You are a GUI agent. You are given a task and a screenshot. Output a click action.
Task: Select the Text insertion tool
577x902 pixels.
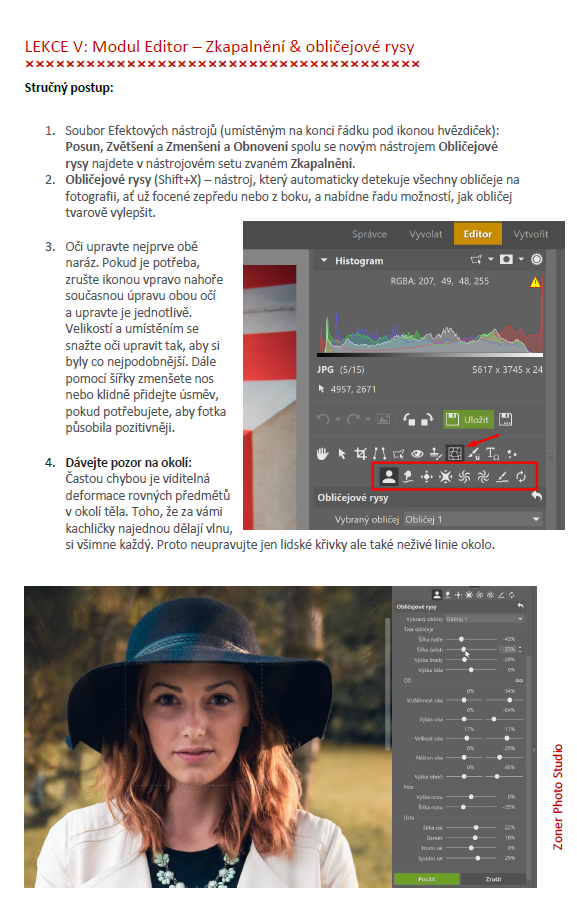coord(492,454)
